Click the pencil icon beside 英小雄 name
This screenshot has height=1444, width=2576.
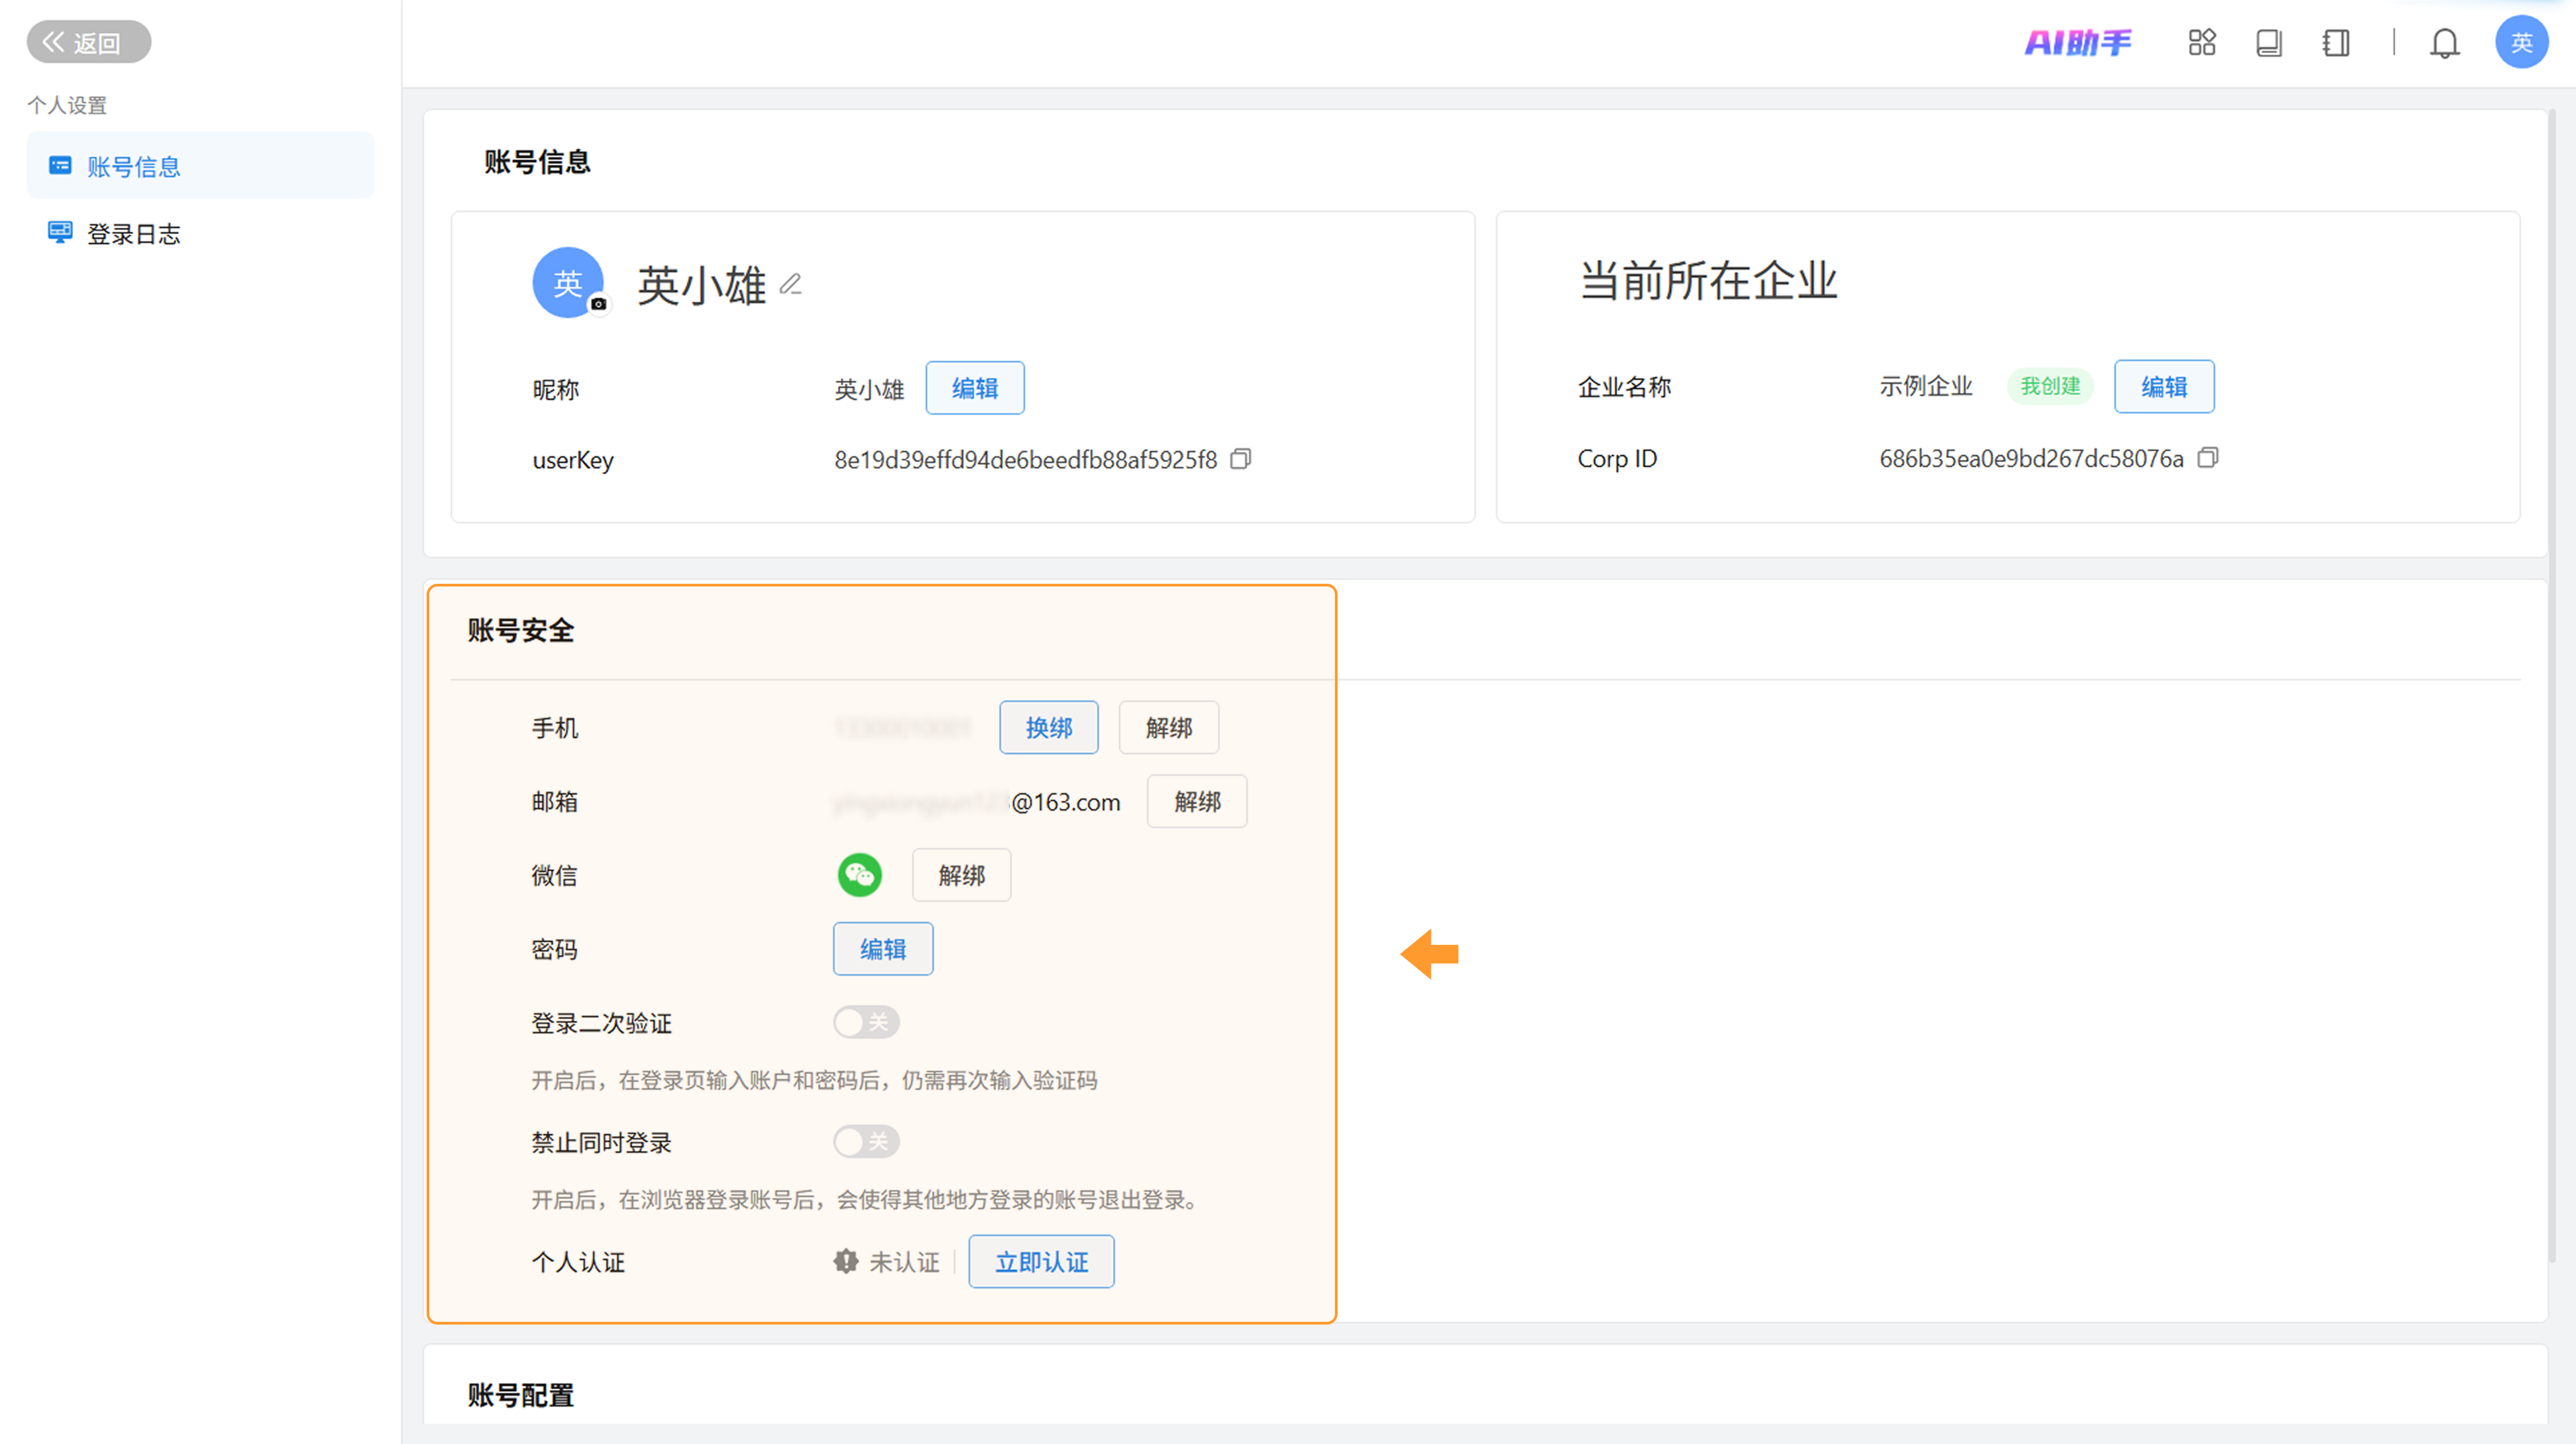tap(791, 285)
